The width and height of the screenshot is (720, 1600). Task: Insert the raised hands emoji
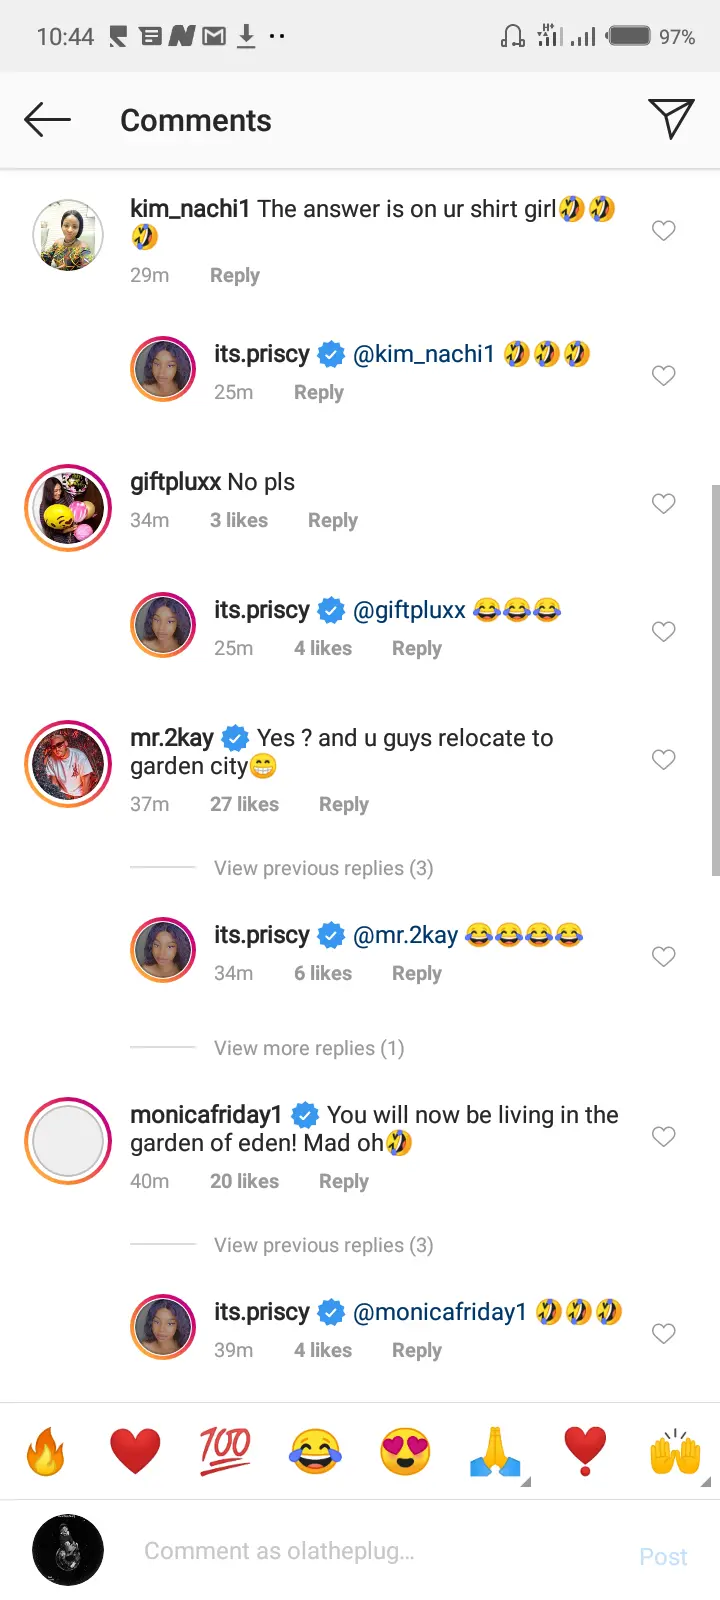(x=675, y=1451)
